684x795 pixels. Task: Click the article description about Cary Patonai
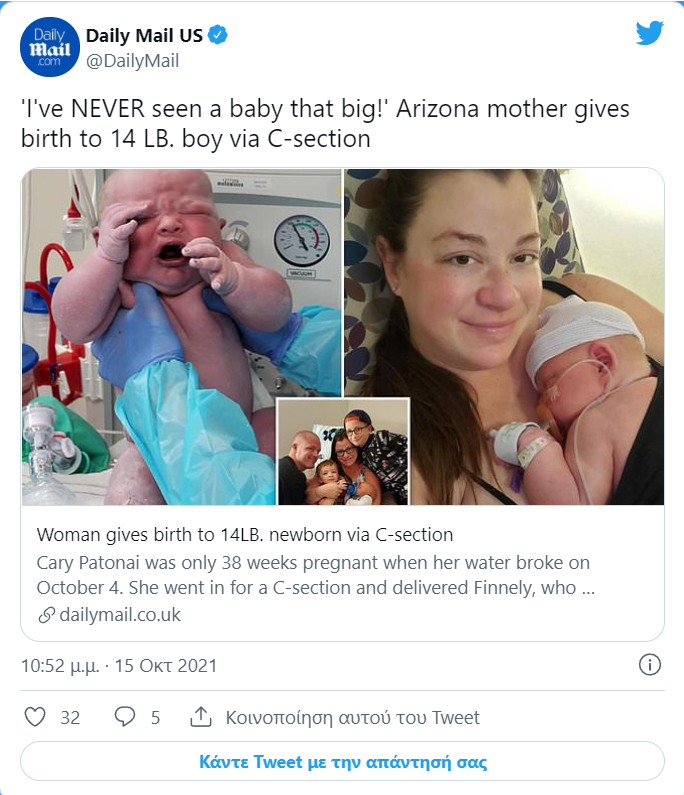[315, 574]
